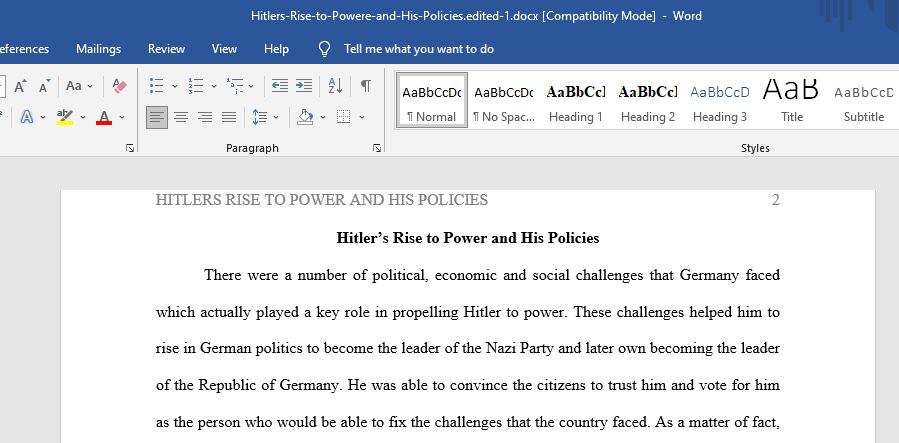This screenshot has height=443, width=899.
Task: Switch to the Review tab
Action: (x=166, y=49)
